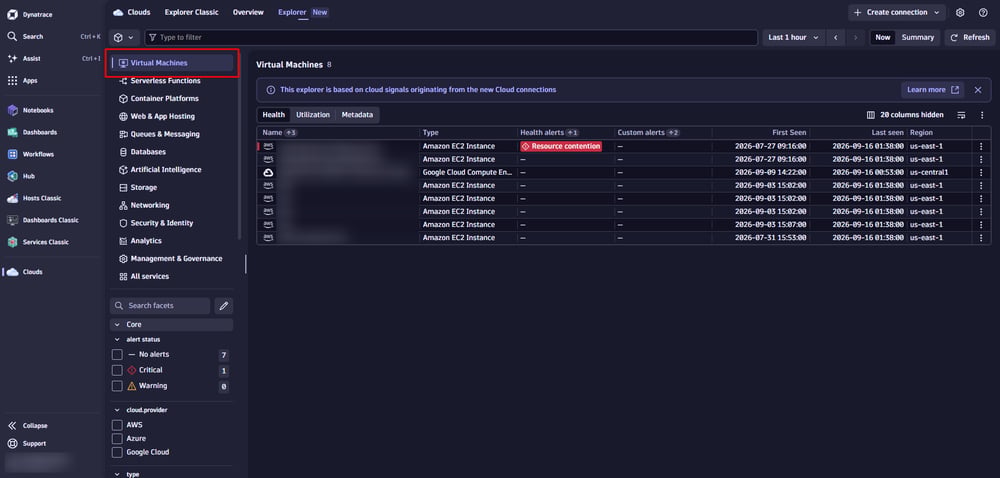This screenshot has height=478, width=1000.
Task: Check the AWS cloud provider filter
Action: (117, 425)
